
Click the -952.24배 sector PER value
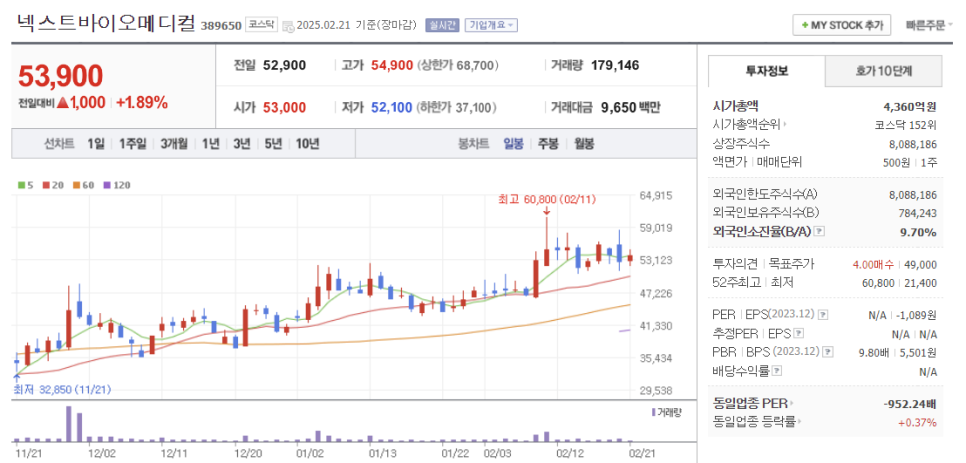point(910,404)
